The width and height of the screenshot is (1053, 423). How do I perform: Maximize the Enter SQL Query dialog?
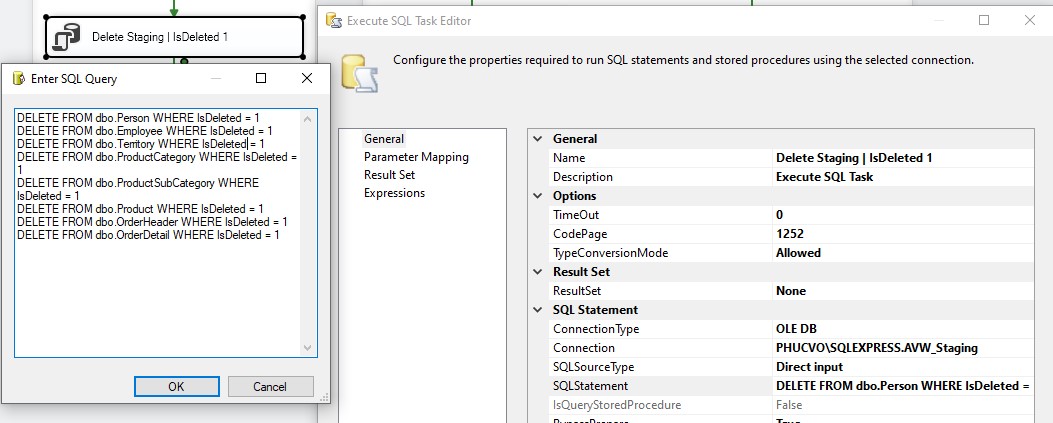coord(261,79)
